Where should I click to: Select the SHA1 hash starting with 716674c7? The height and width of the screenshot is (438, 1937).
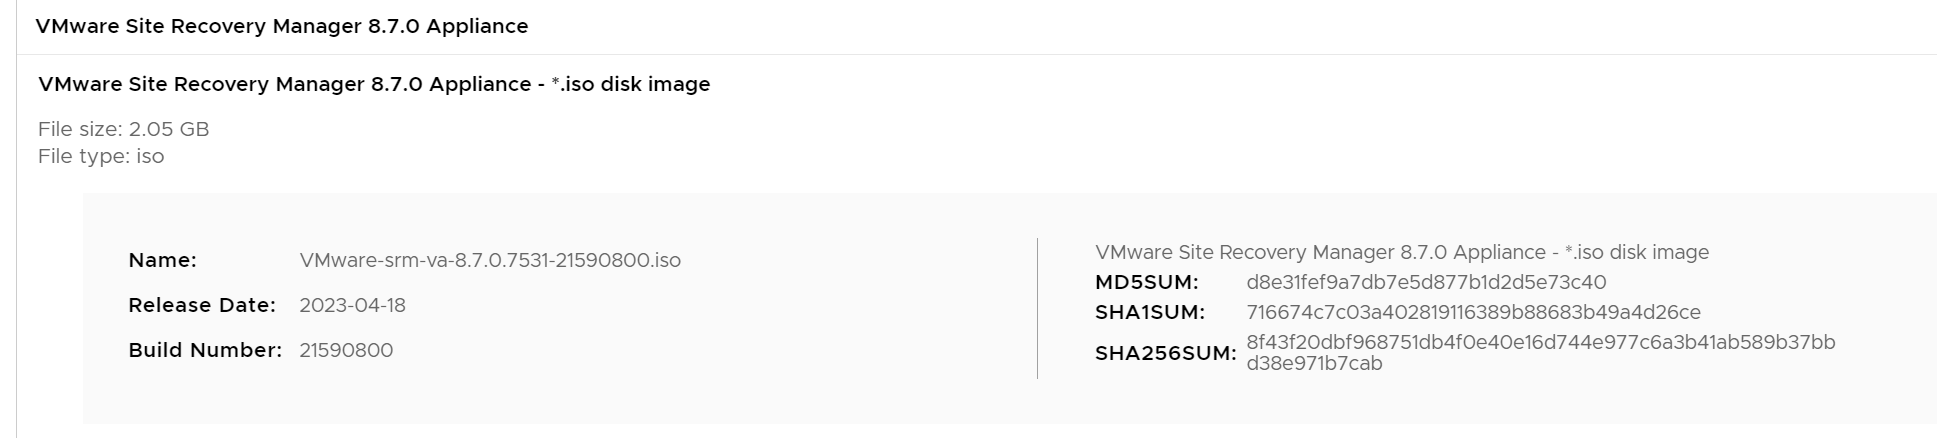tap(1473, 313)
